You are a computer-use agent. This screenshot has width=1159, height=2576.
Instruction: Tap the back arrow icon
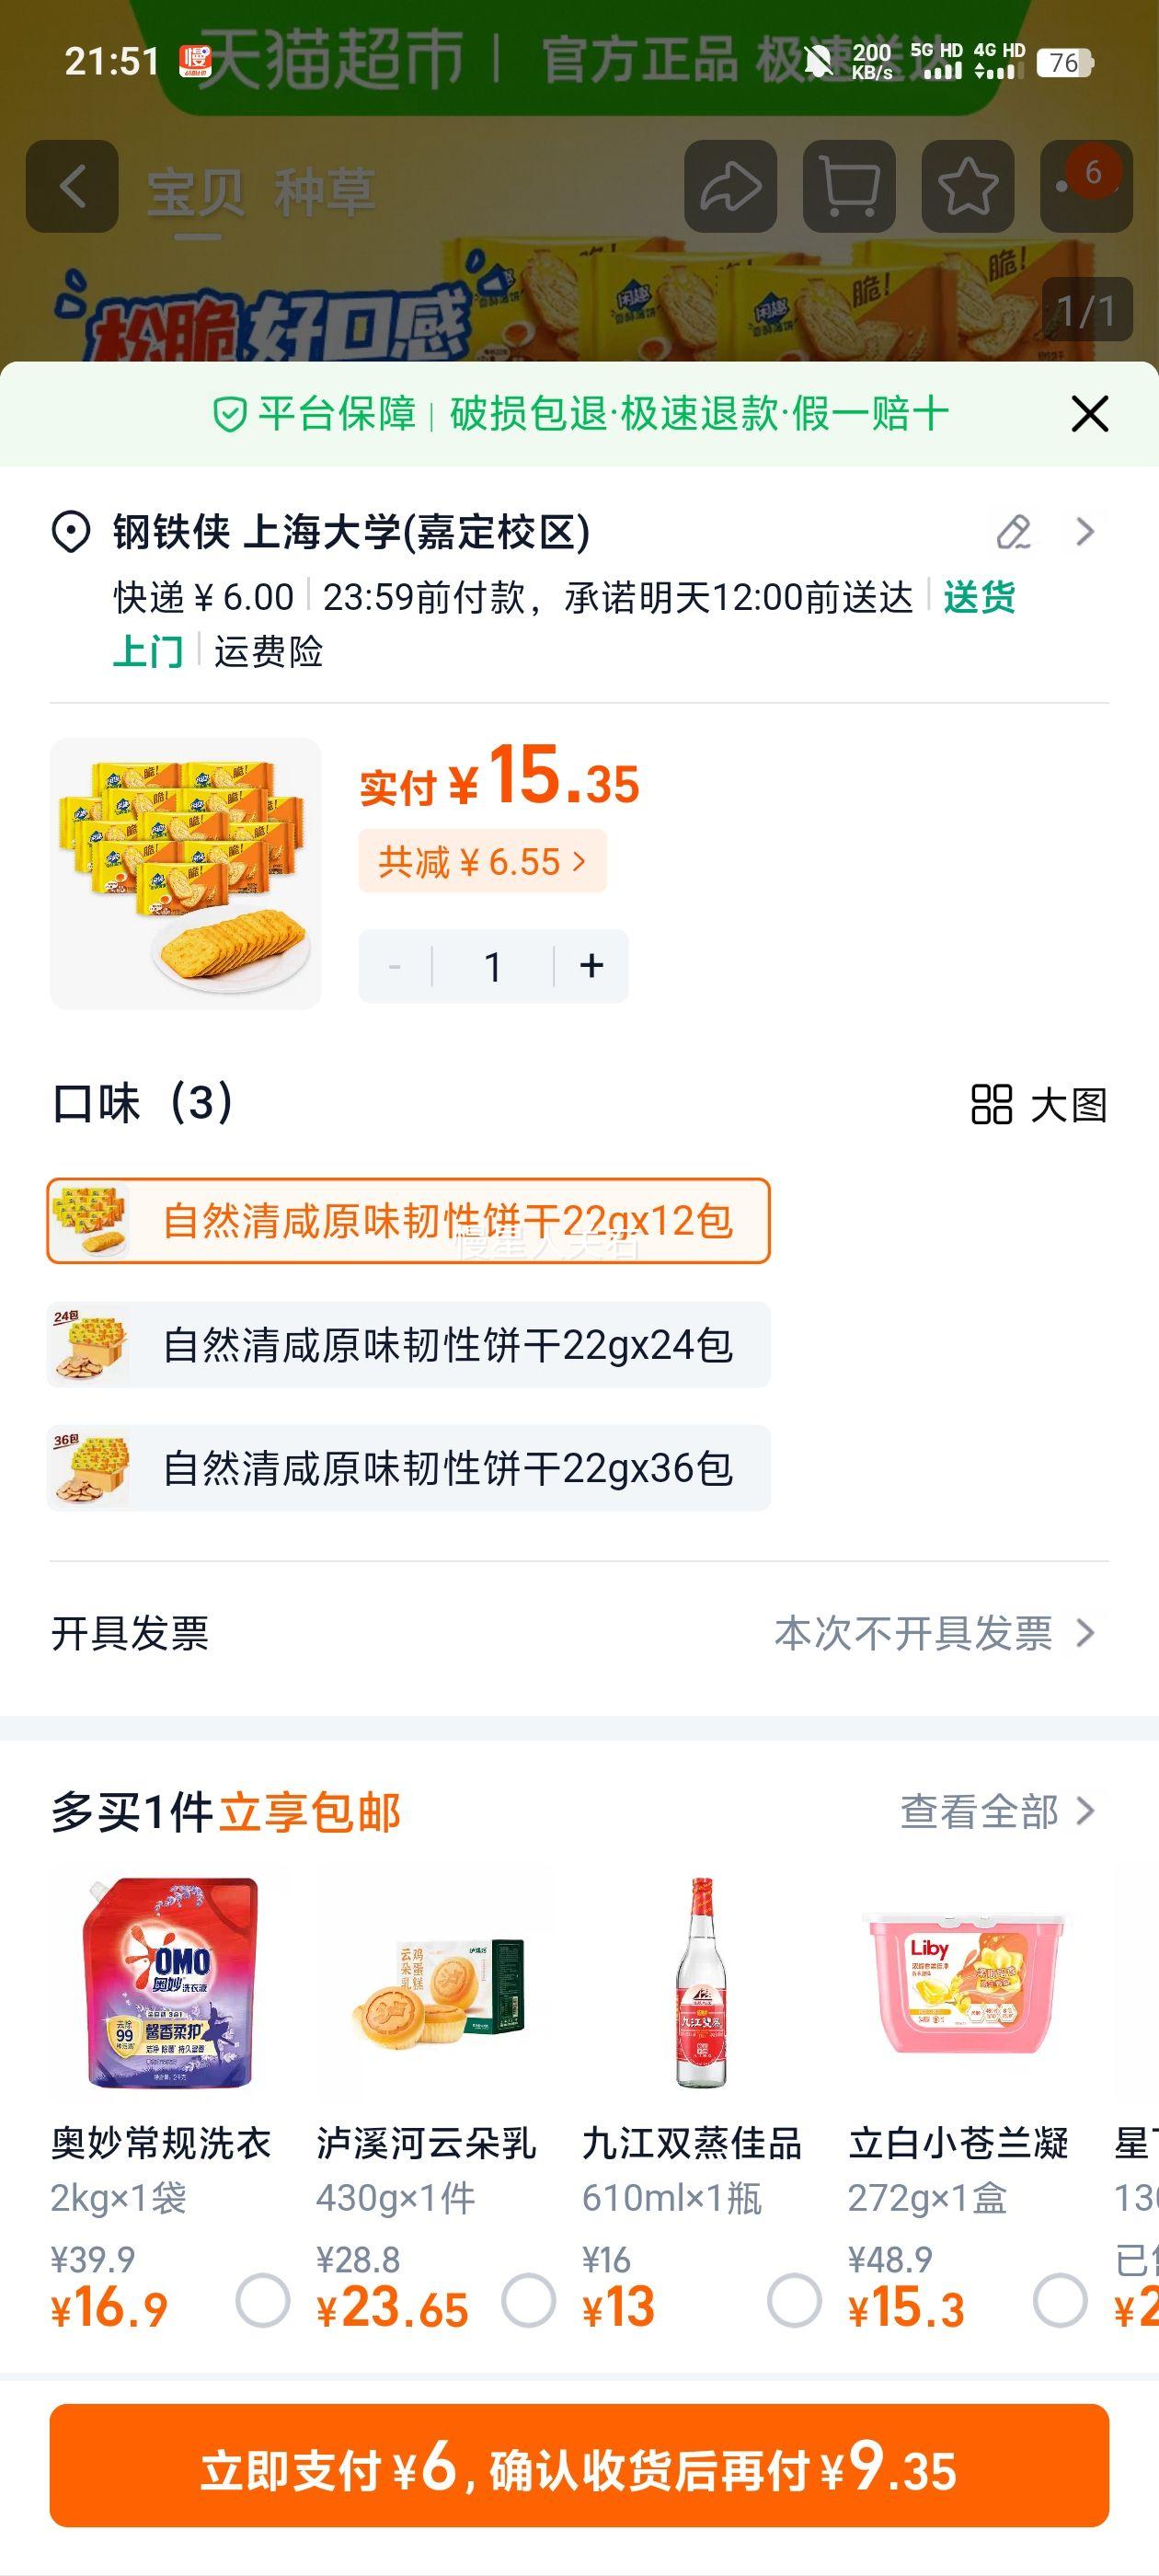click(72, 187)
